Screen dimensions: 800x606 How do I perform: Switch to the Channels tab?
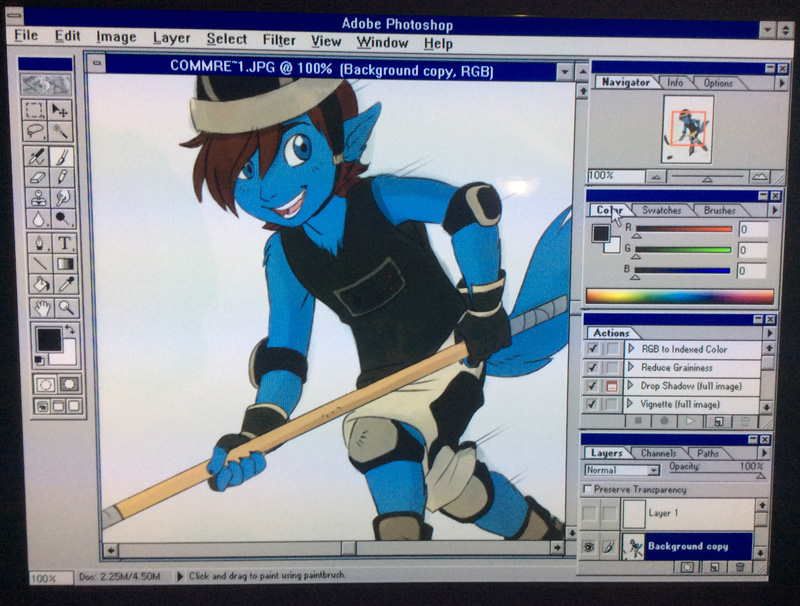[658, 453]
